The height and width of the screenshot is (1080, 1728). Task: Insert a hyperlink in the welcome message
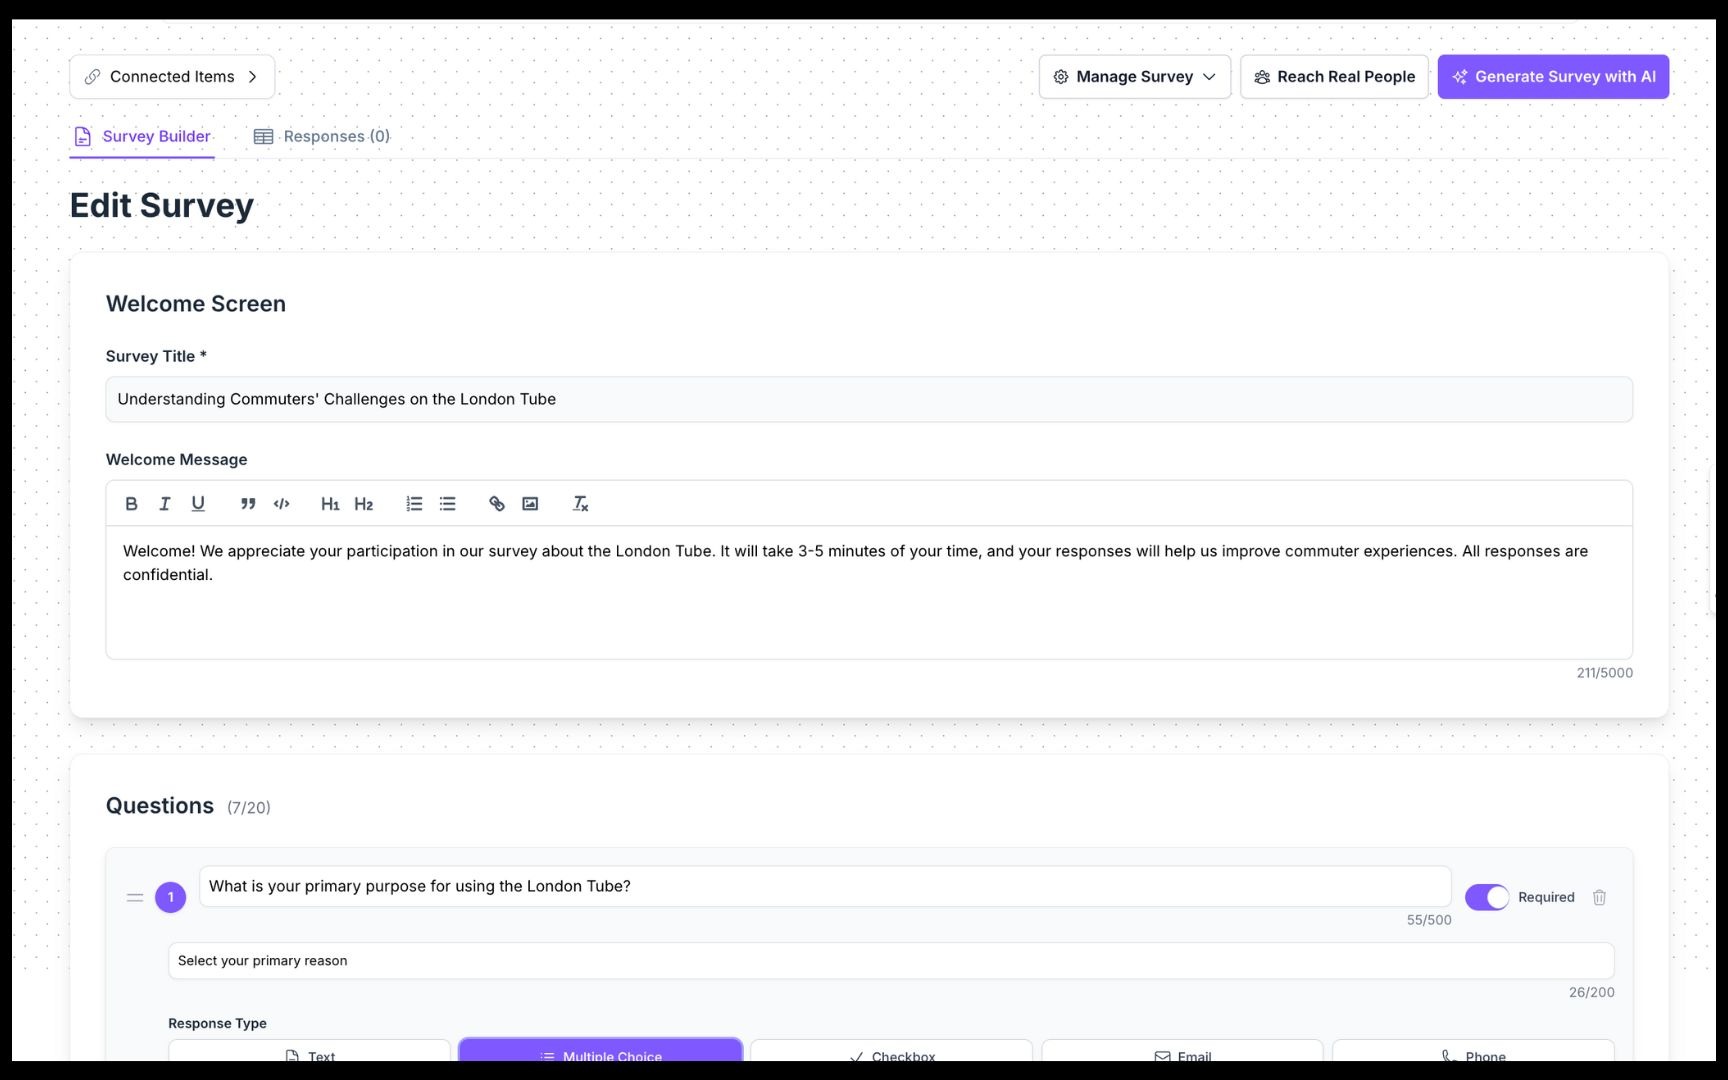497,503
